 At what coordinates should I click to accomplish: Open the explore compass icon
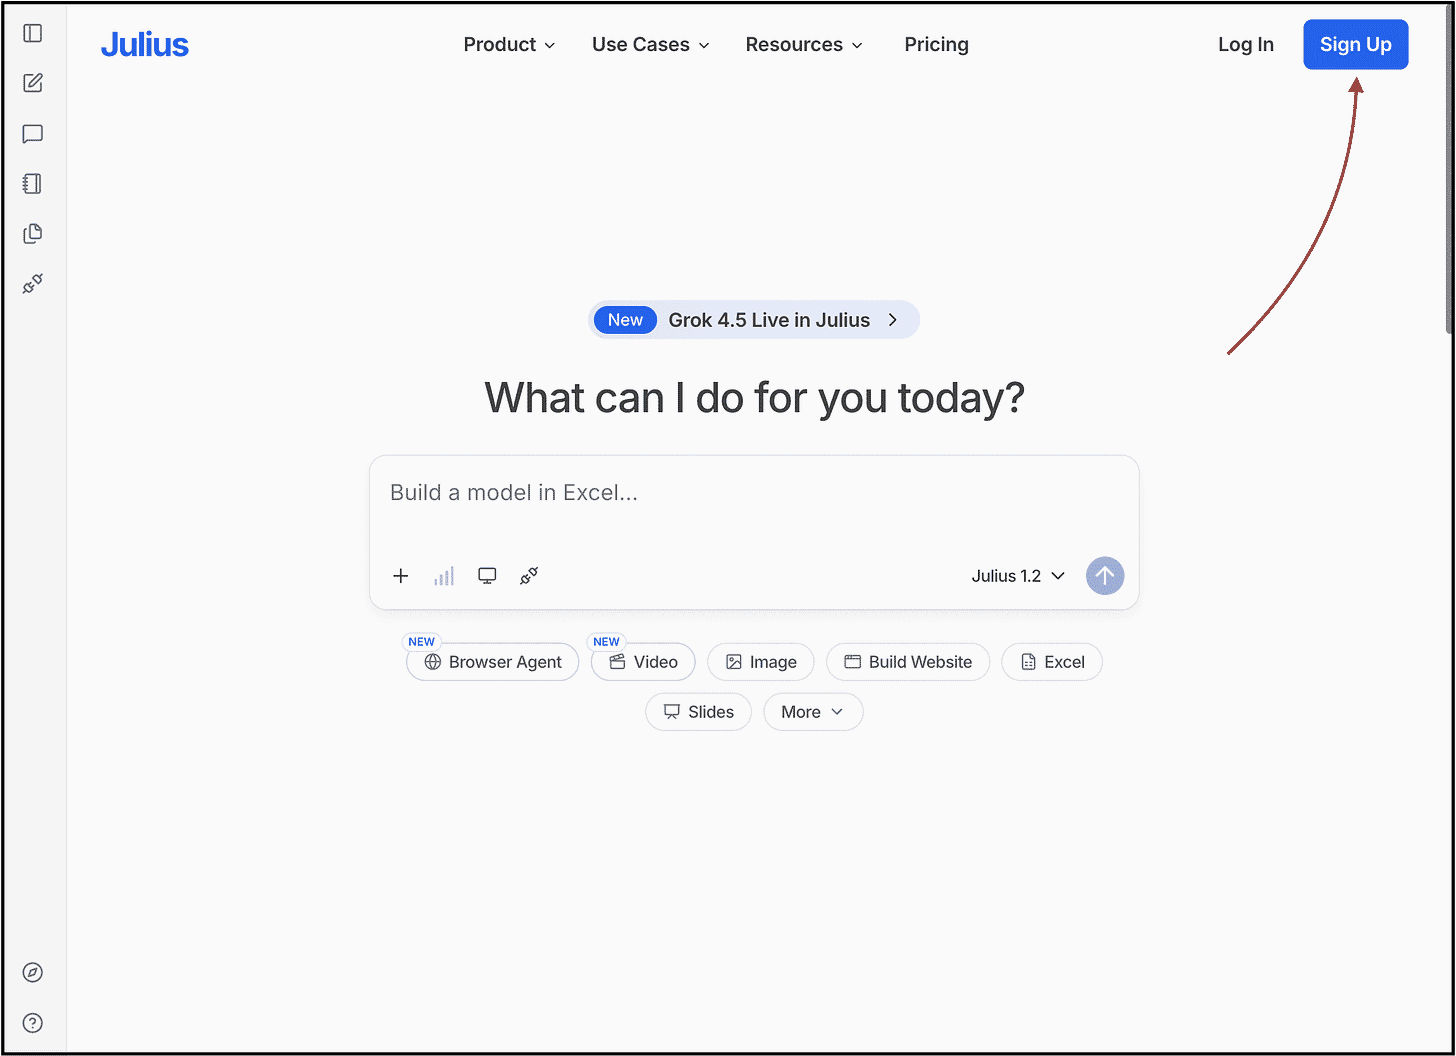[33, 972]
